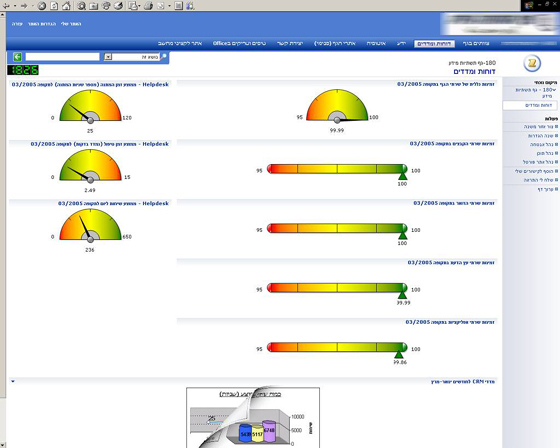
Task: Reload the page with the Refresh icon
Action: tap(54, 6)
